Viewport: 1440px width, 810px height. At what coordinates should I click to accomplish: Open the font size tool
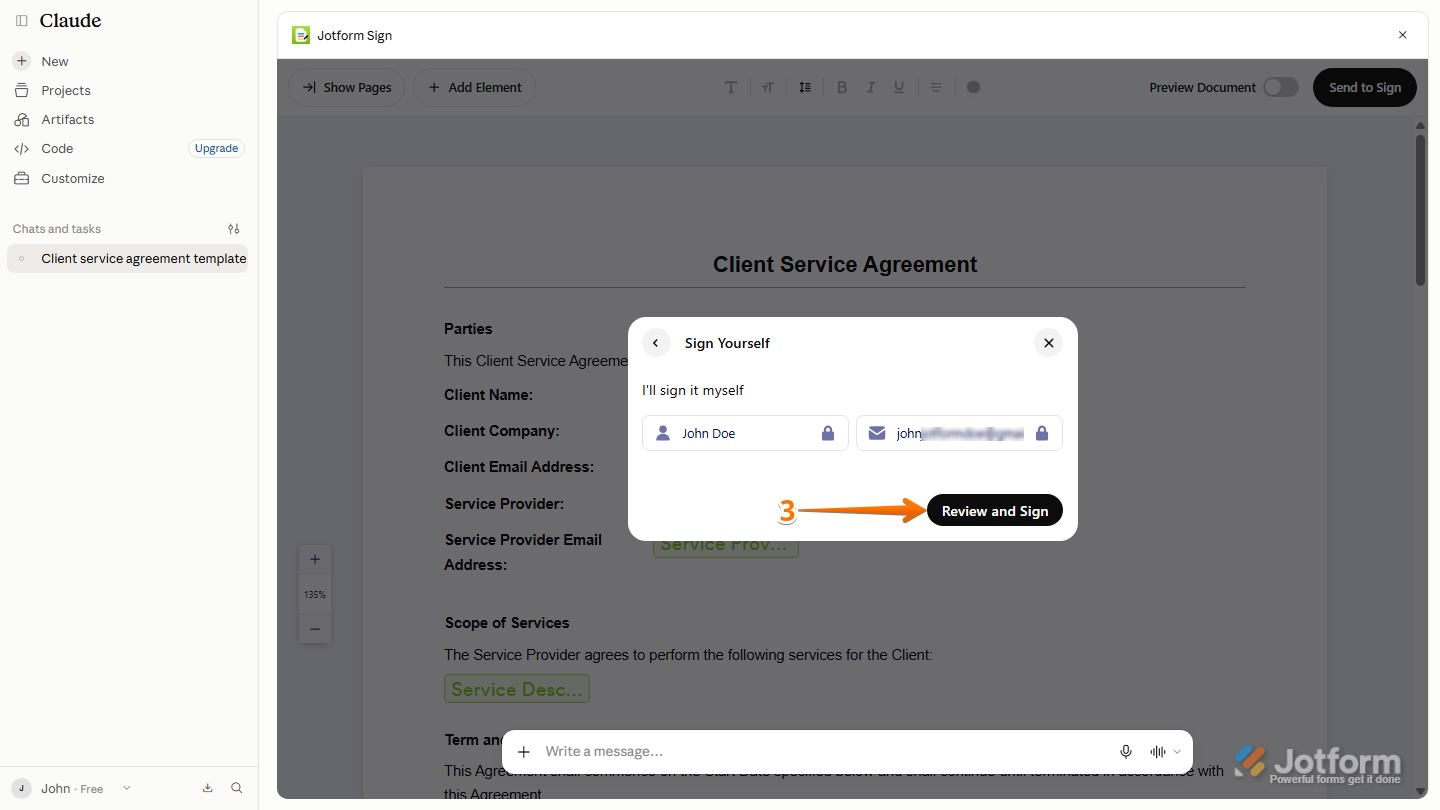pyautogui.click(x=768, y=87)
